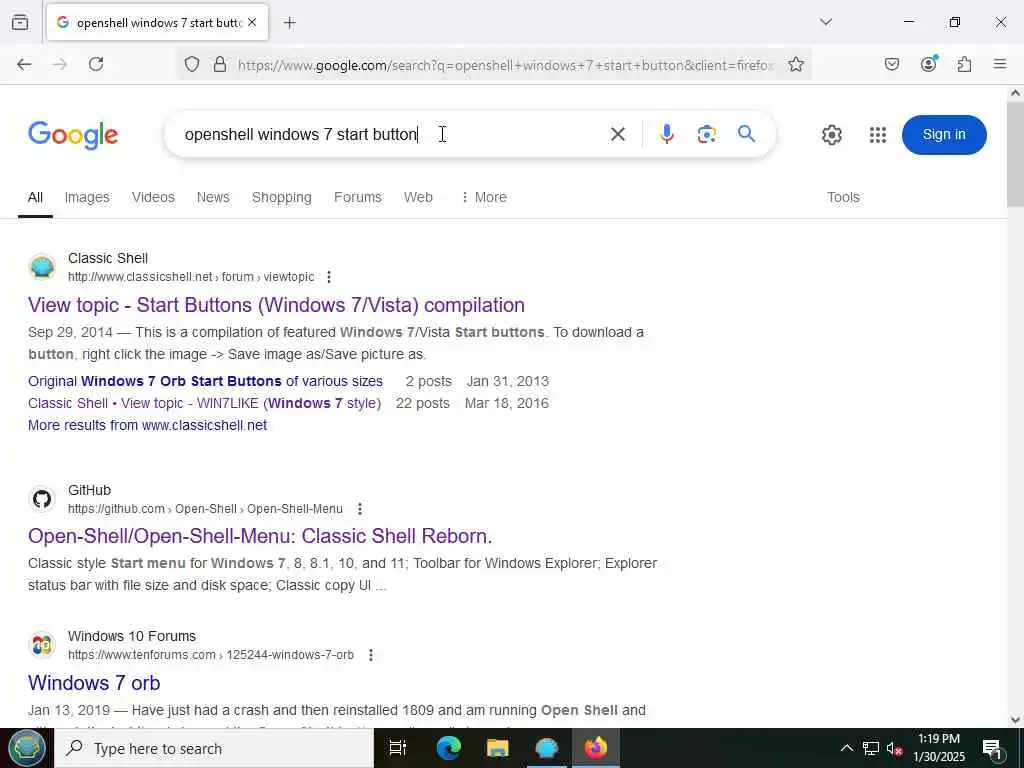Open Open-Shell-Menu GitHub result link

(x=260, y=536)
